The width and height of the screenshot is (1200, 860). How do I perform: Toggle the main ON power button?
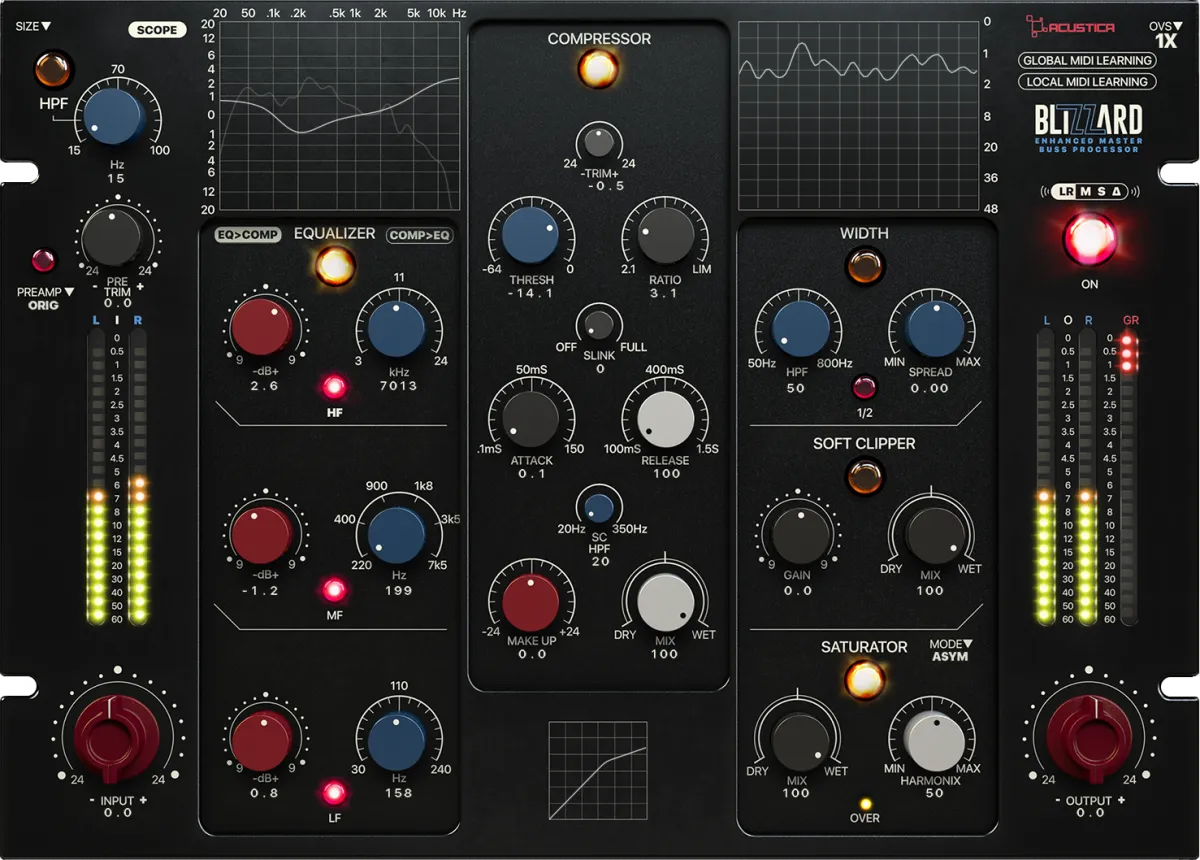(x=1089, y=238)
